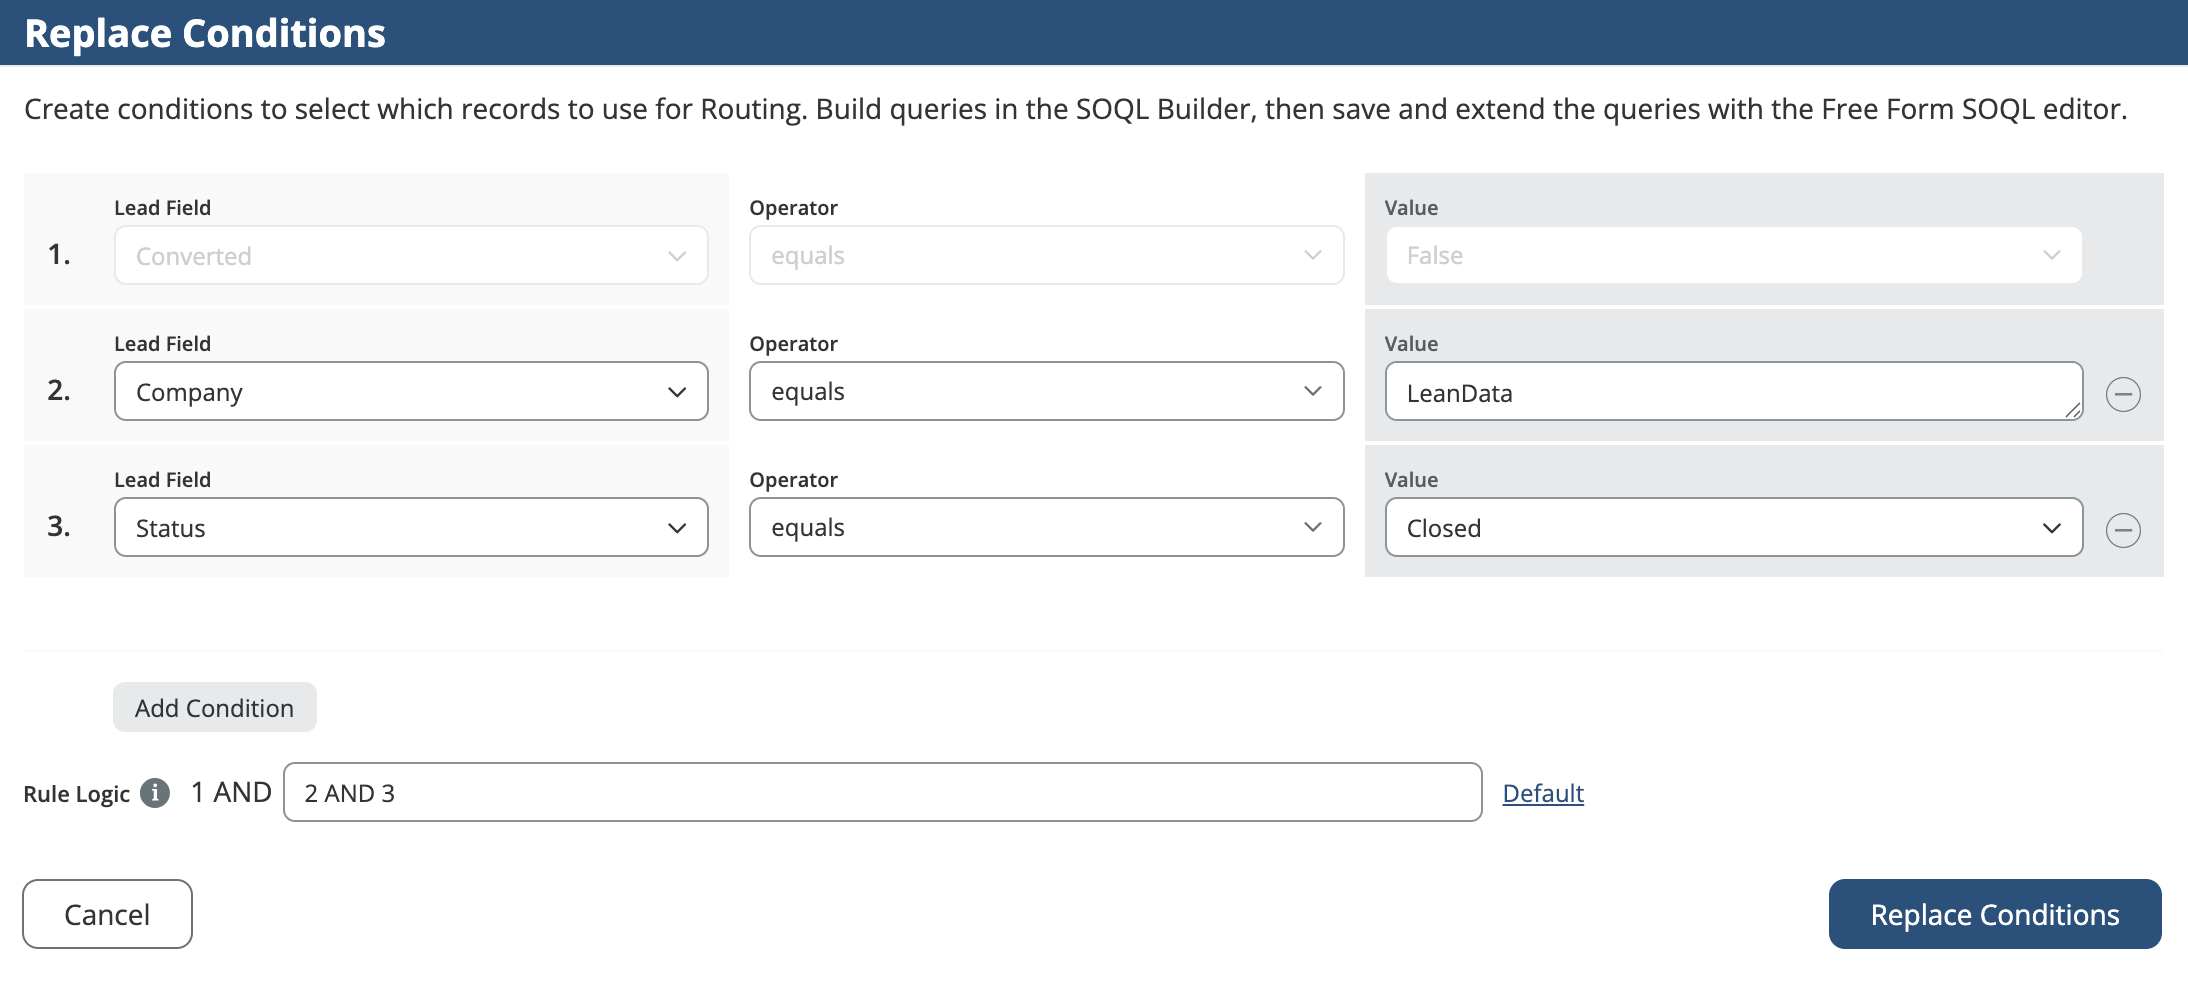The height and width of the screenshot is (984, 2188).
Task: Open the Converted lead field dropdown
Action: pyautogui.click(x=411, y=255)
